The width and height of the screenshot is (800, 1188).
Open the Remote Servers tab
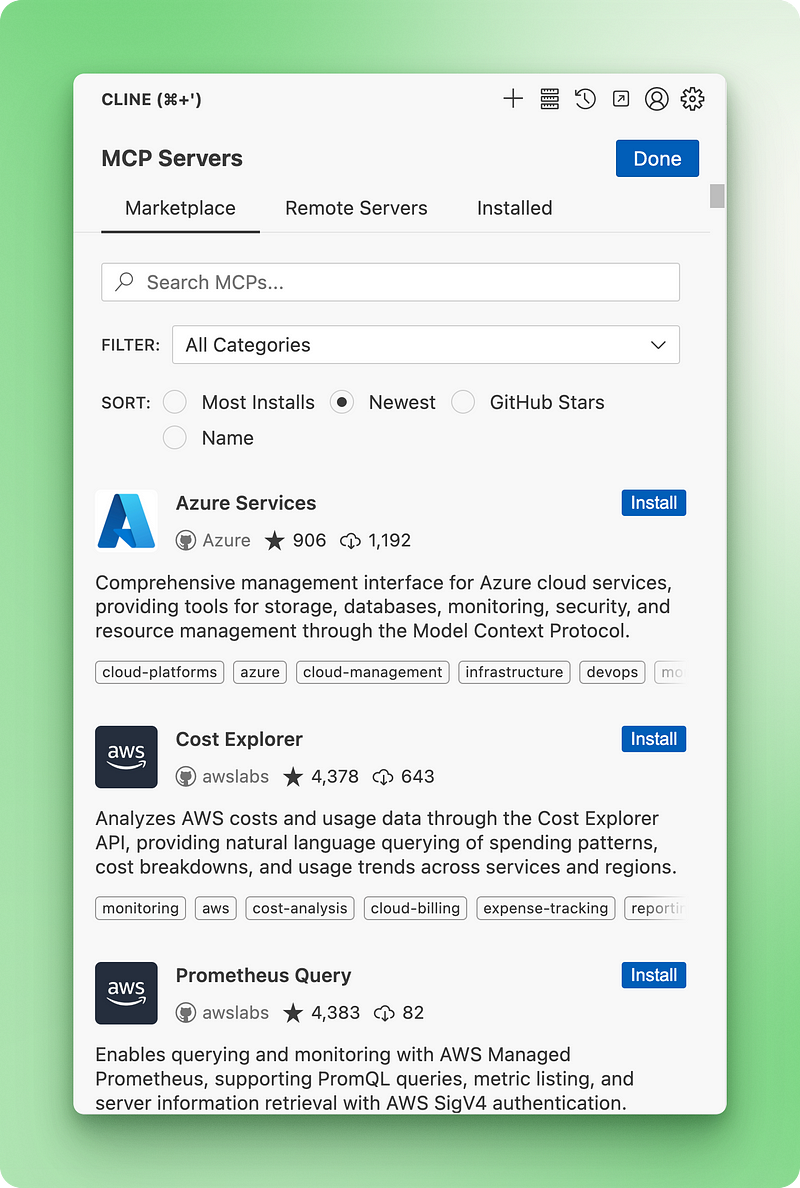tap(356, 208)
